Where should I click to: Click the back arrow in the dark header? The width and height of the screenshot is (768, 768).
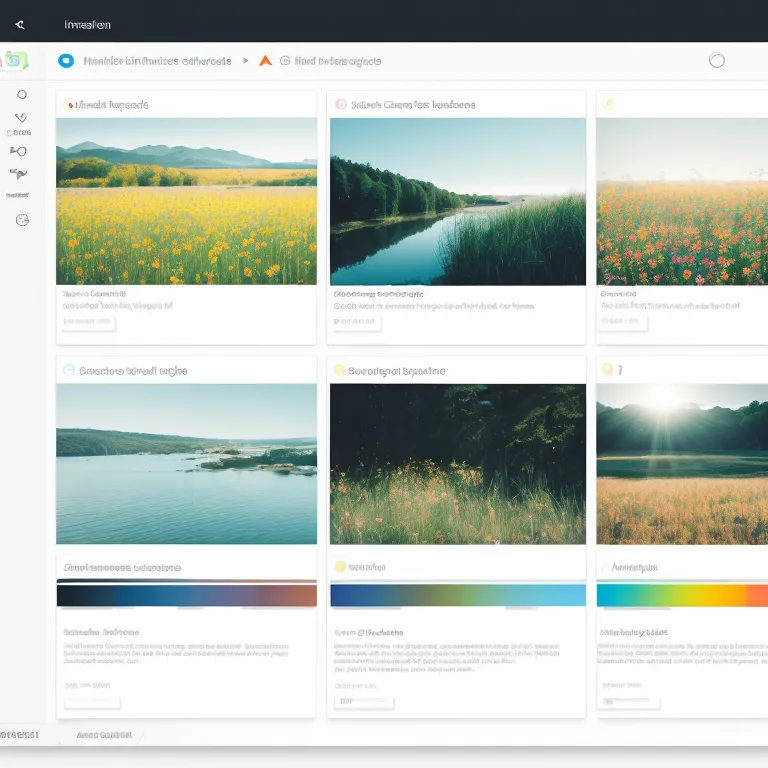coord(19,25)
